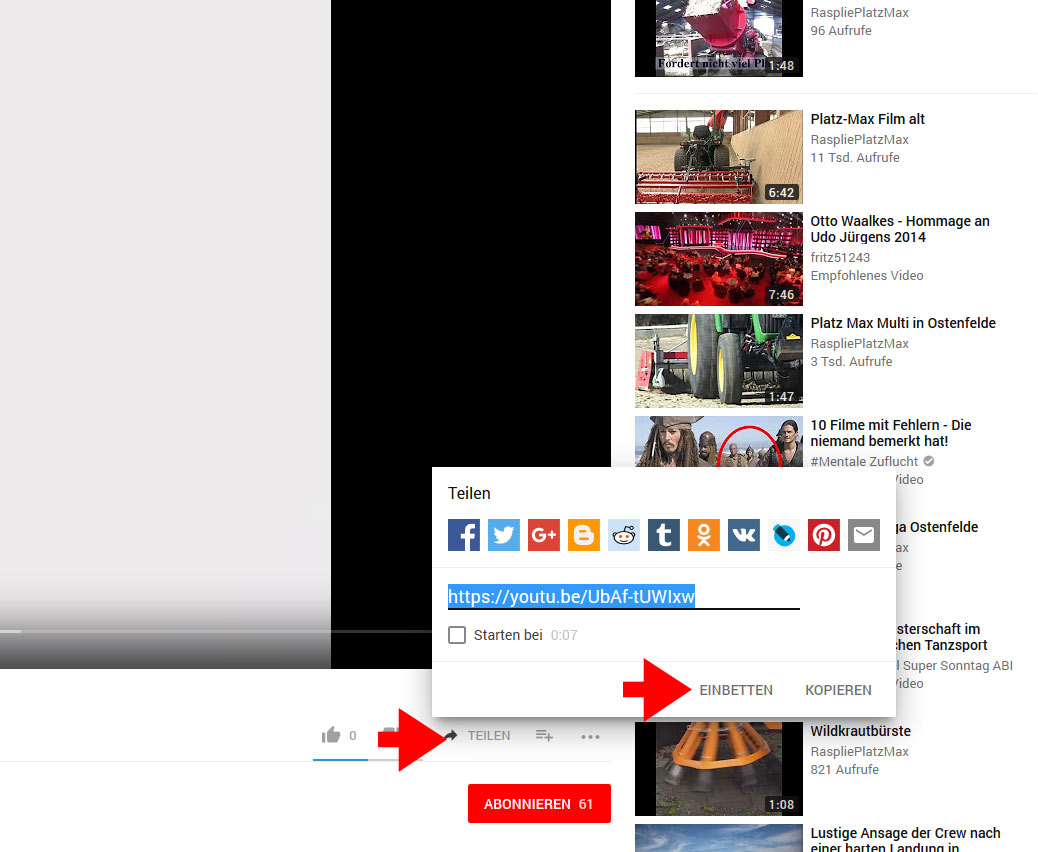Open '10 Filme mit Fehlern' video title

(890, 433)
